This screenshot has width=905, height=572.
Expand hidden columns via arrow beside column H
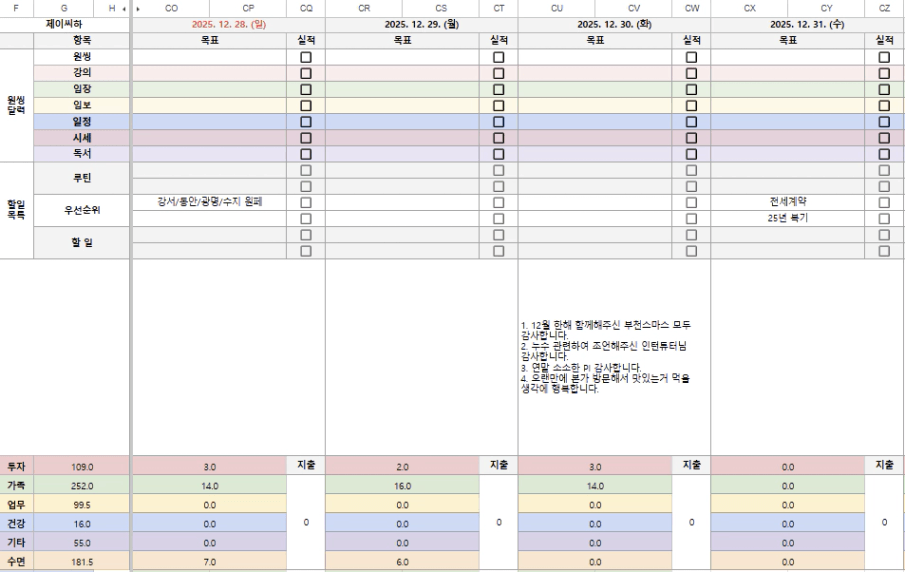(x=124, y=8)
